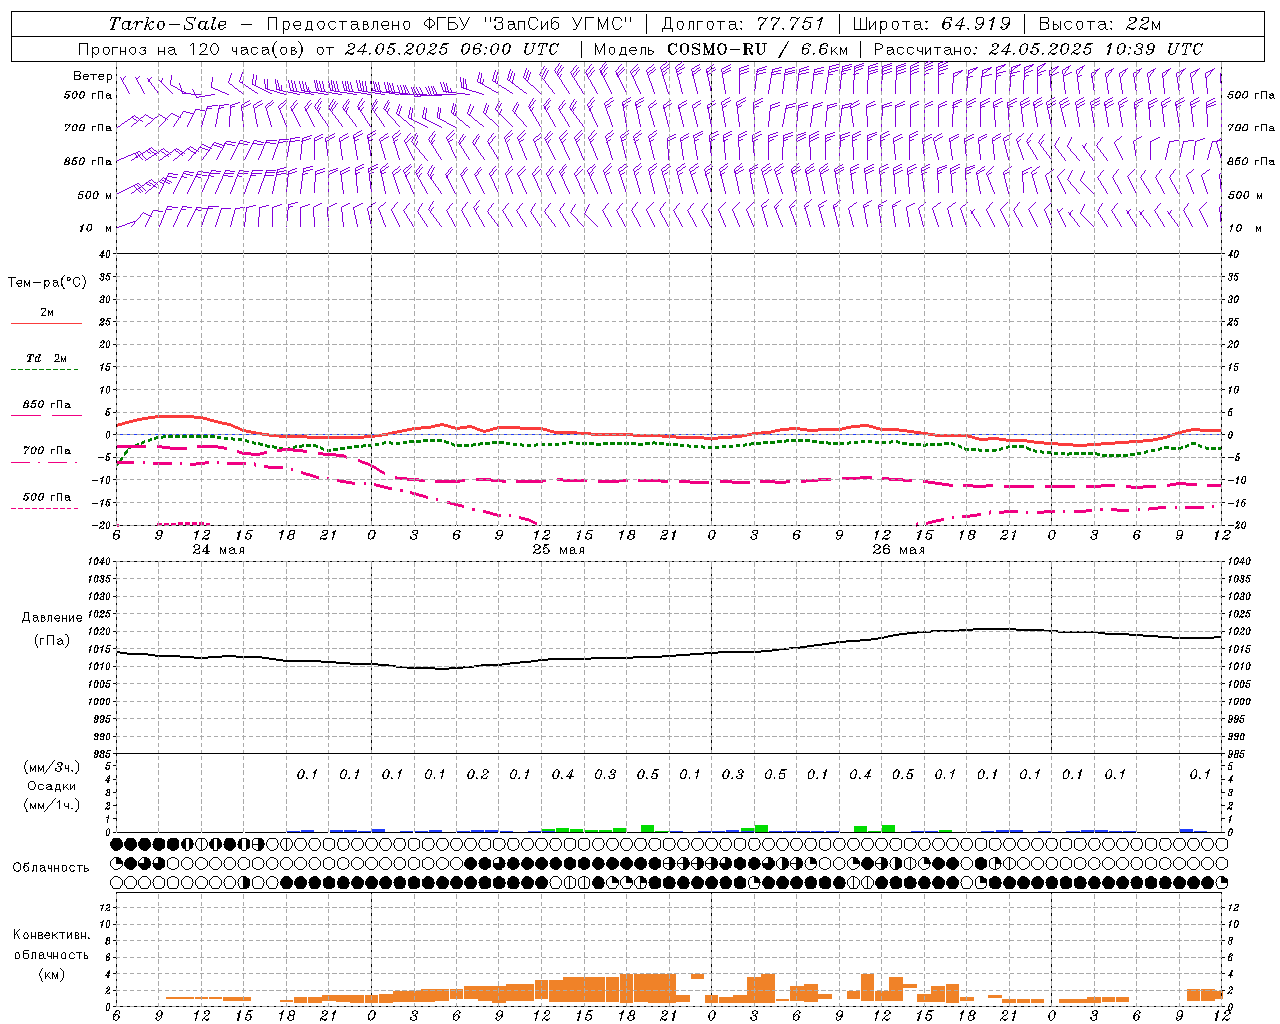Click the 'Конвективн.' convective cloud label

(x=51, y=935)
